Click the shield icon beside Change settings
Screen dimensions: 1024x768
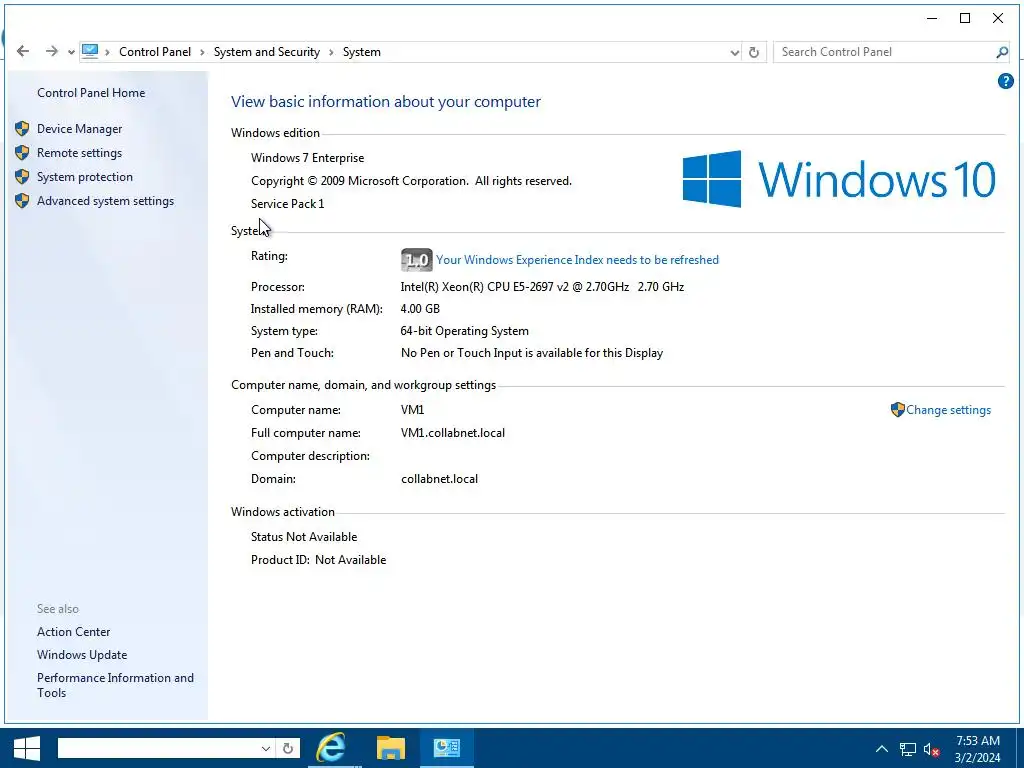pyautogui.click(x=897, y=409)
